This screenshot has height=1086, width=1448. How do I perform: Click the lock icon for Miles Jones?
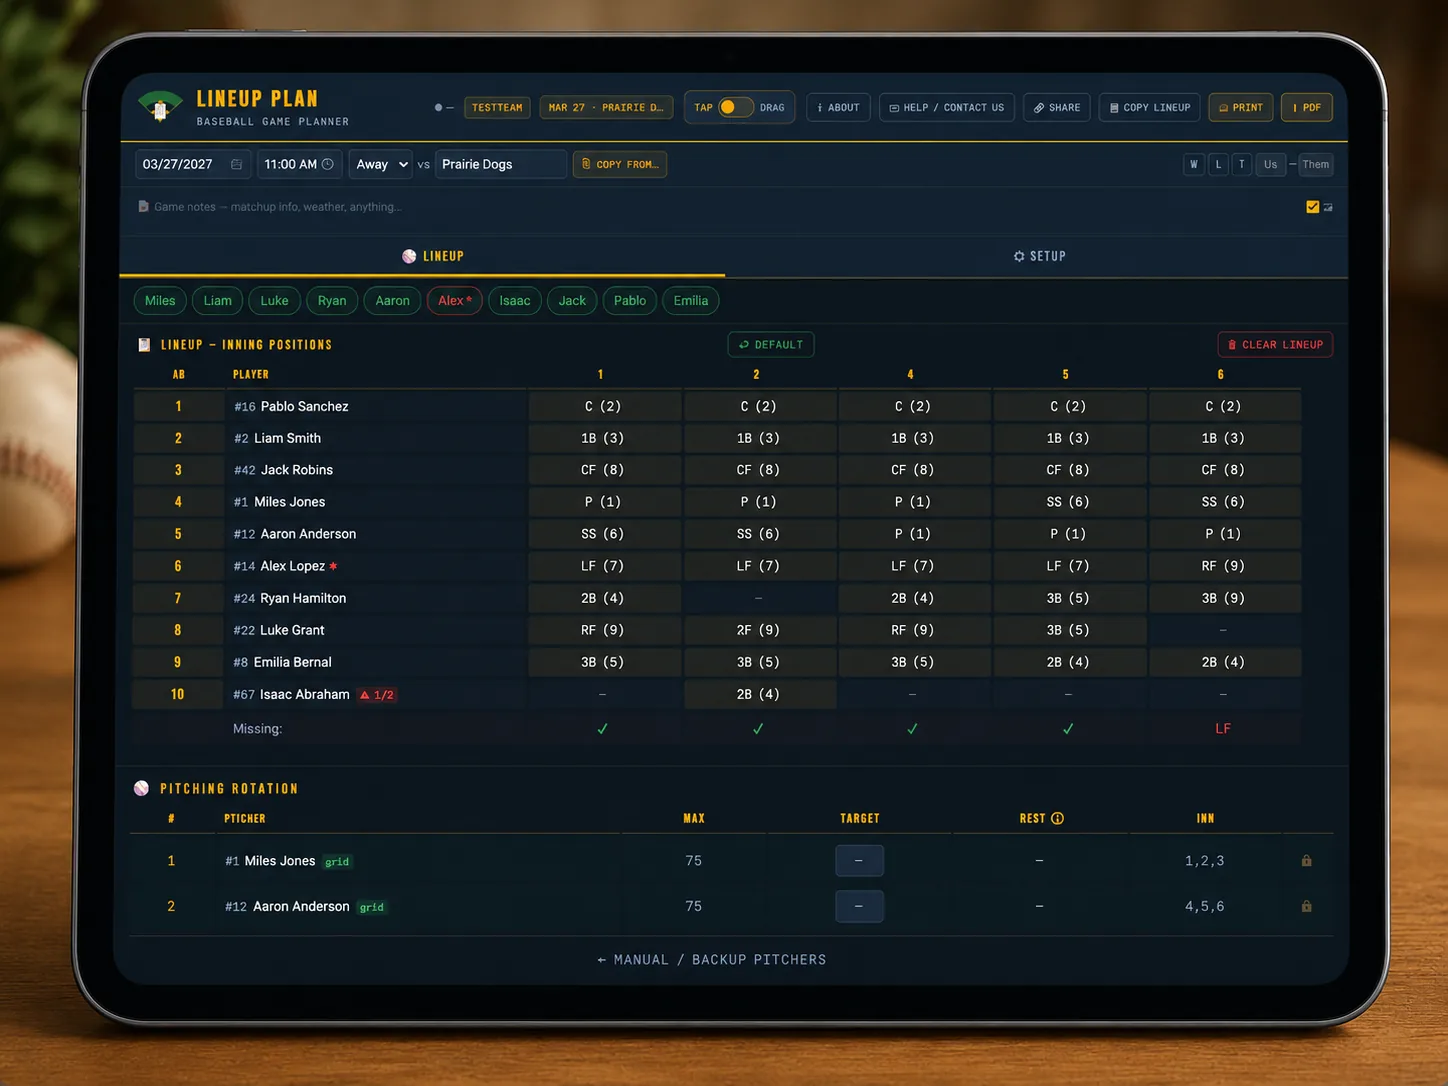[x=1306, y=861]
